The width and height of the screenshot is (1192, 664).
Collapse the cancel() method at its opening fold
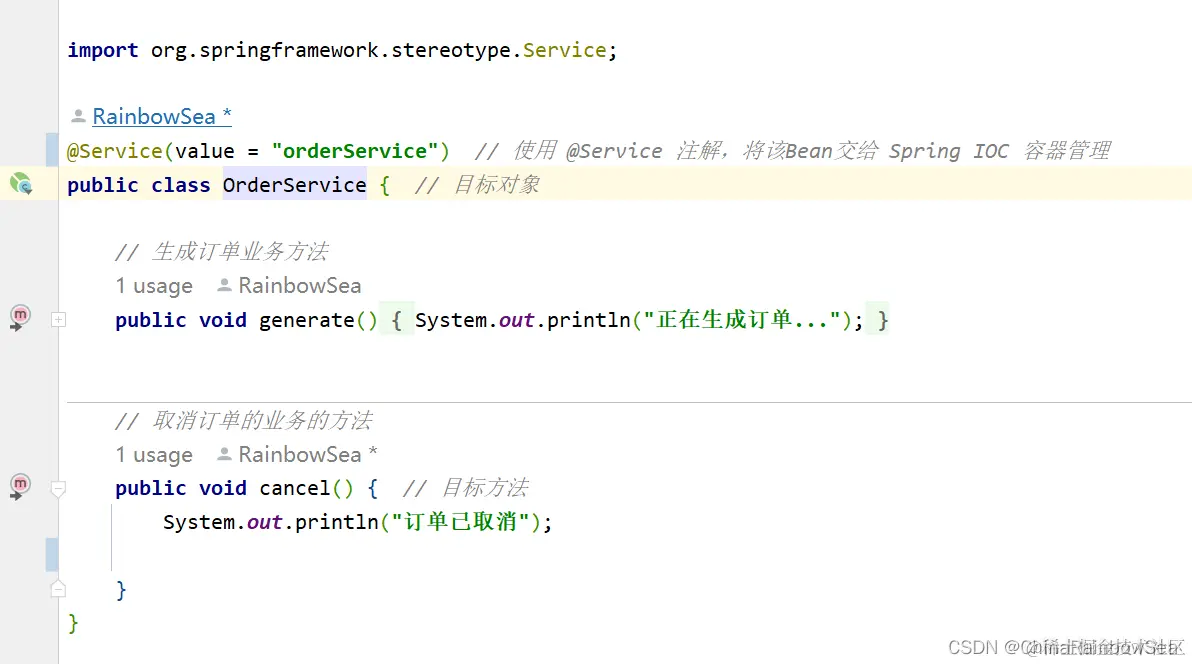(59, 488)
